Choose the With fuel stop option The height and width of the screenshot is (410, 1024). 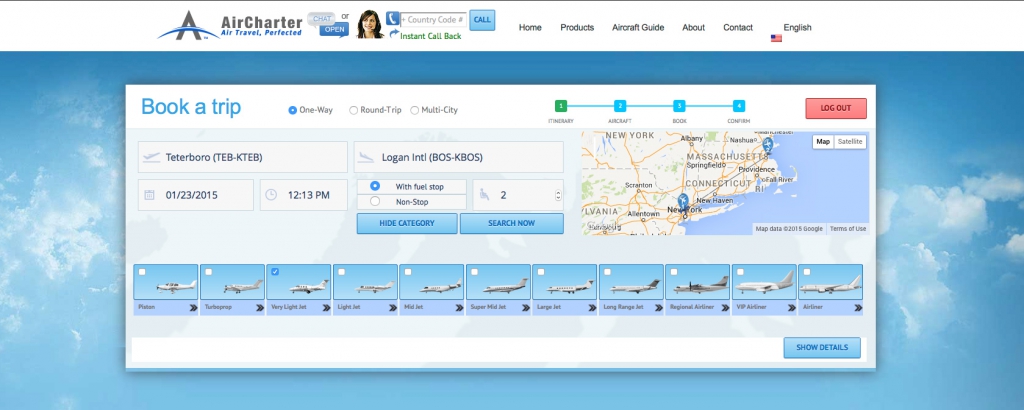pos(375,186)
